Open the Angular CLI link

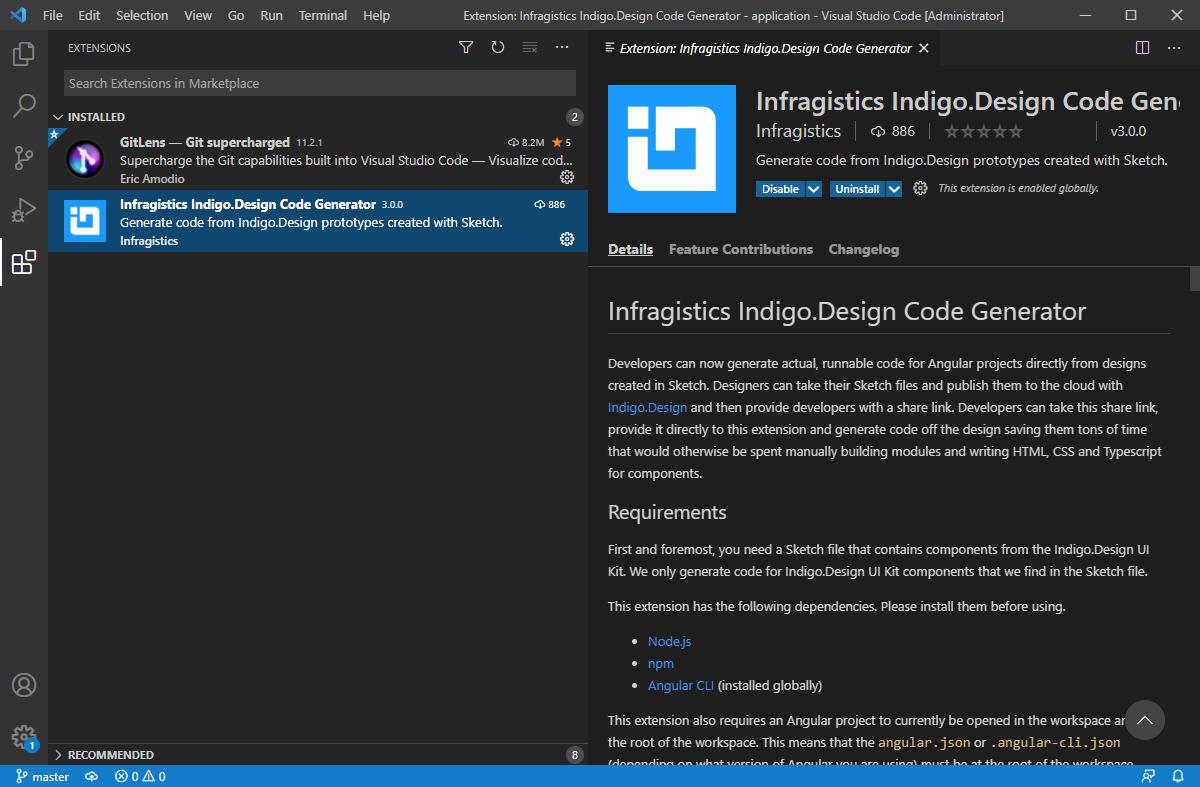tap(681, 685)
